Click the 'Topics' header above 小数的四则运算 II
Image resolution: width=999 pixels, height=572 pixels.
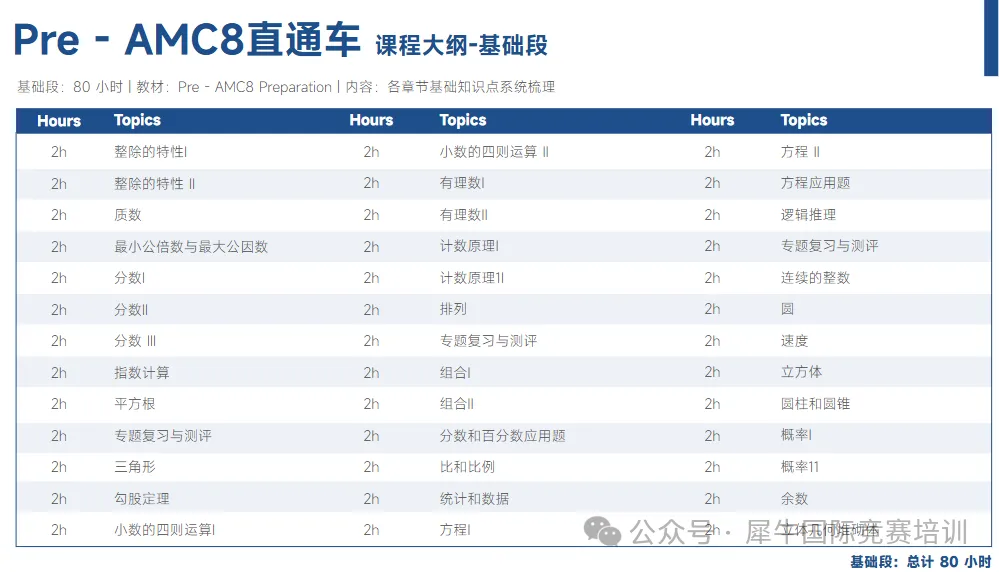coord(463,120)
